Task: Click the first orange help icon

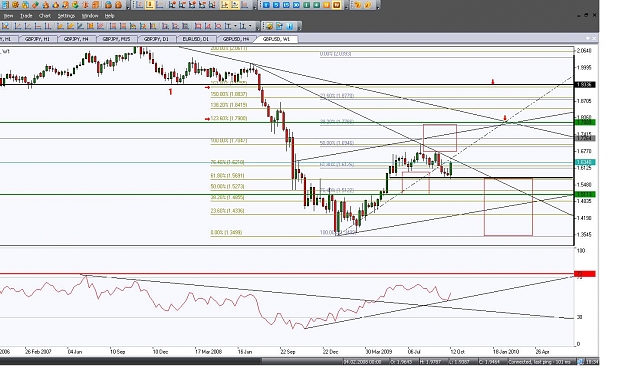Action: (x=358, y=5)
